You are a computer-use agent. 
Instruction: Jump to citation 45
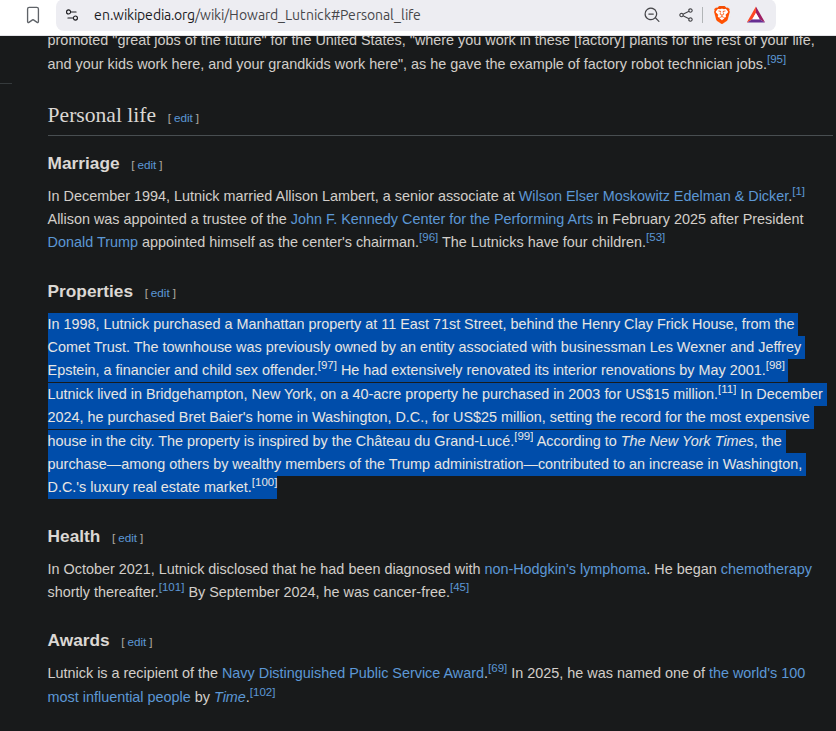(459, 587)
